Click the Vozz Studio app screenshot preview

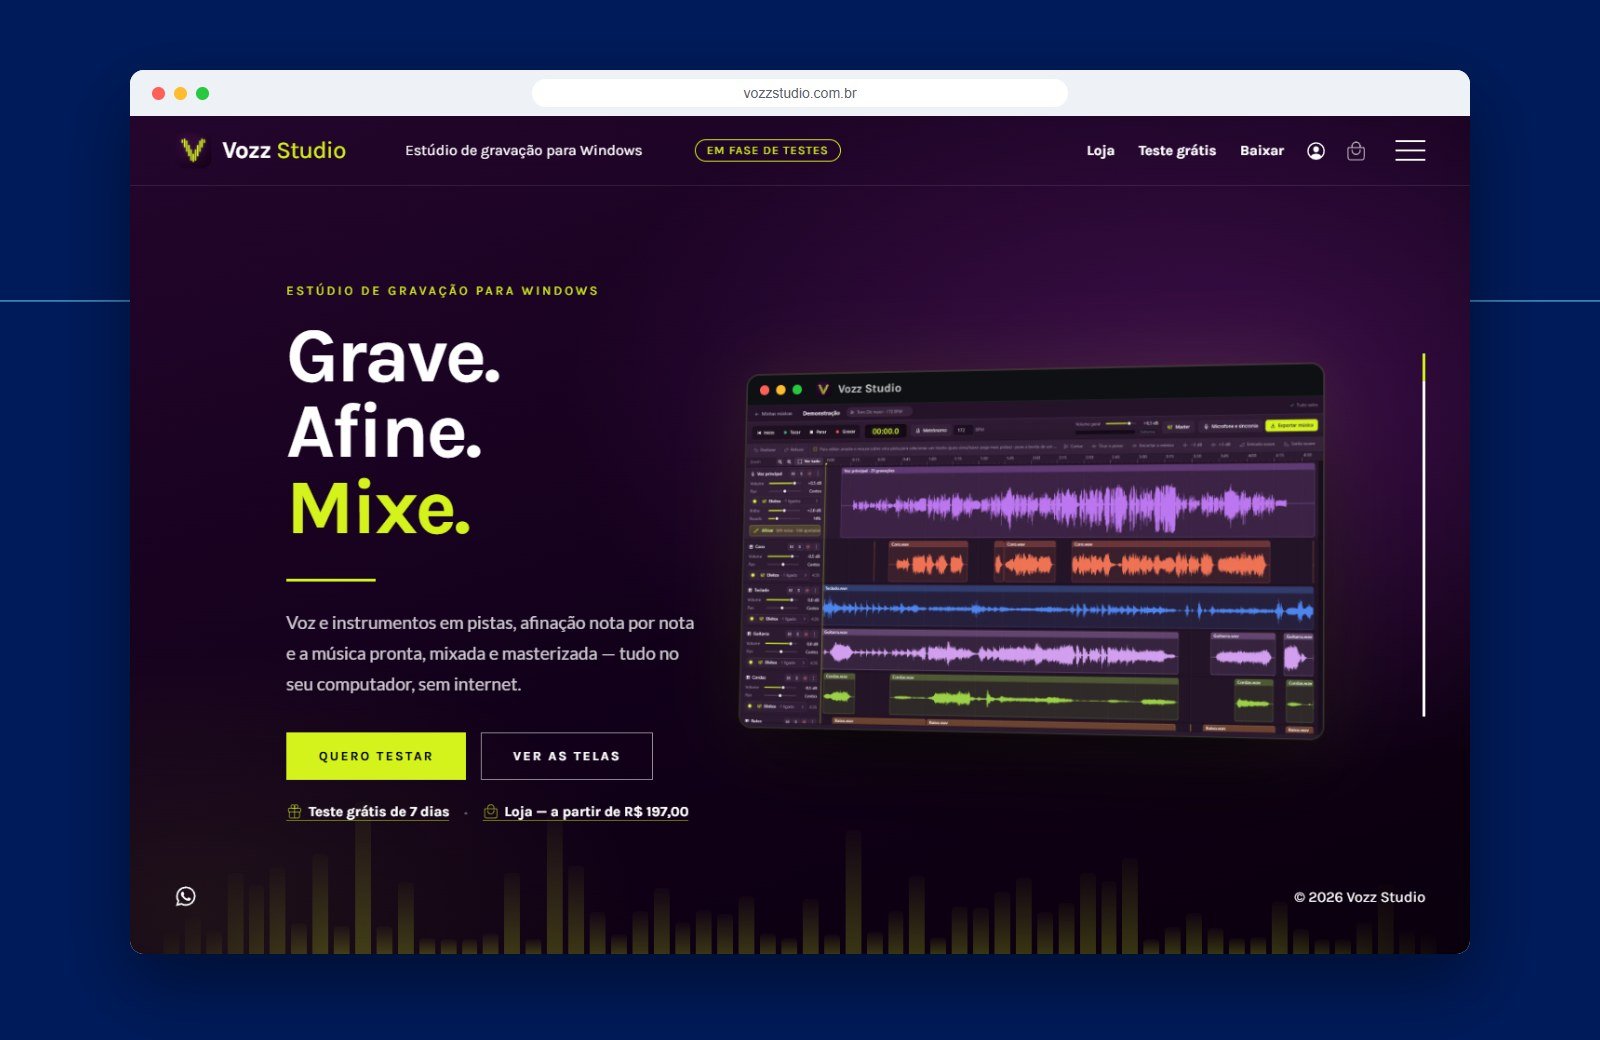[x=1031, y=551]
